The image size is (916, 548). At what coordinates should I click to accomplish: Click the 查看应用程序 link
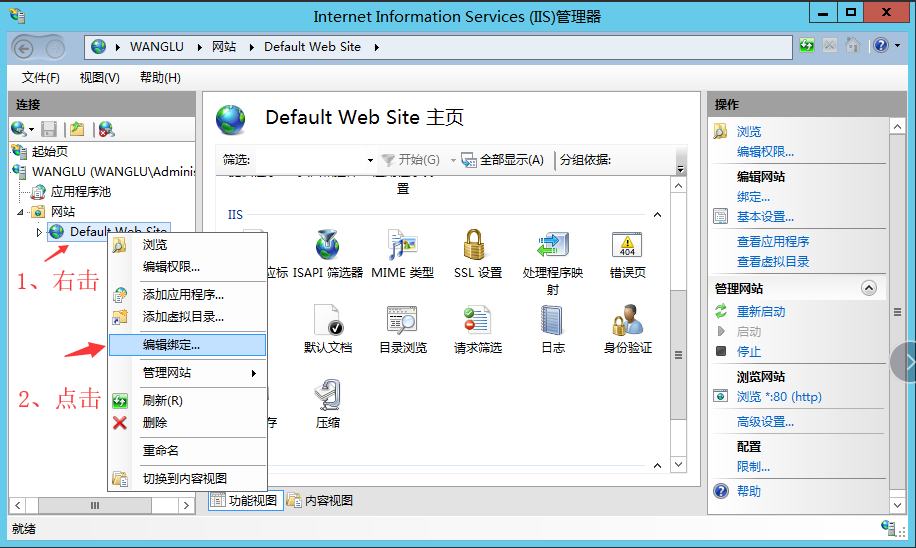point(773,241)
